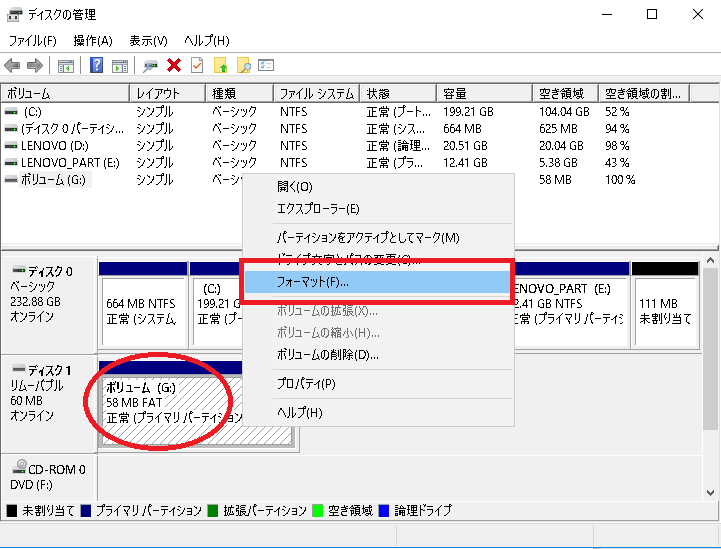Click the black 未割り当て legend swatch
This screenshot has height=549, width=721.
(12, 510)
